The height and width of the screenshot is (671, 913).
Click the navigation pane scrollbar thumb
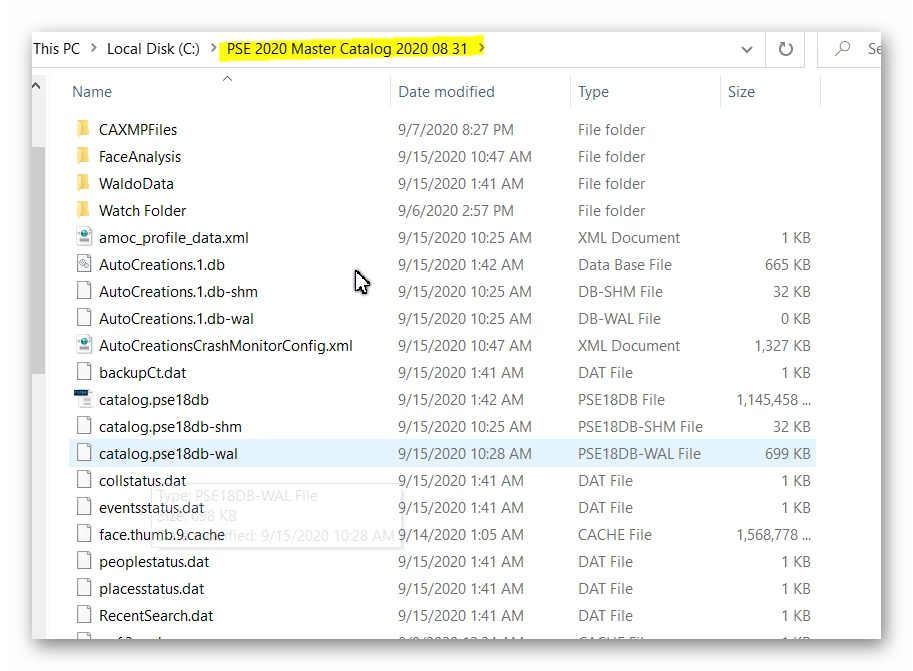[x=38, y=259]
